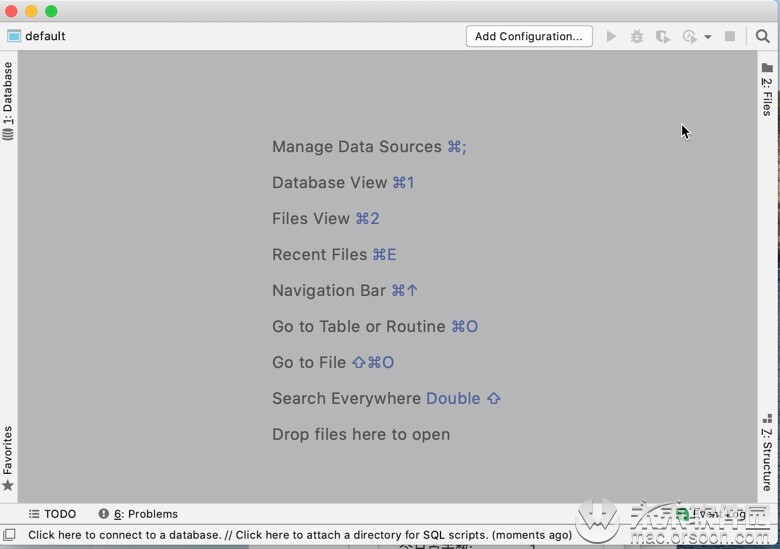
Task: Click the Run play icon in toolbar
Action: click(x=611, y=36)
